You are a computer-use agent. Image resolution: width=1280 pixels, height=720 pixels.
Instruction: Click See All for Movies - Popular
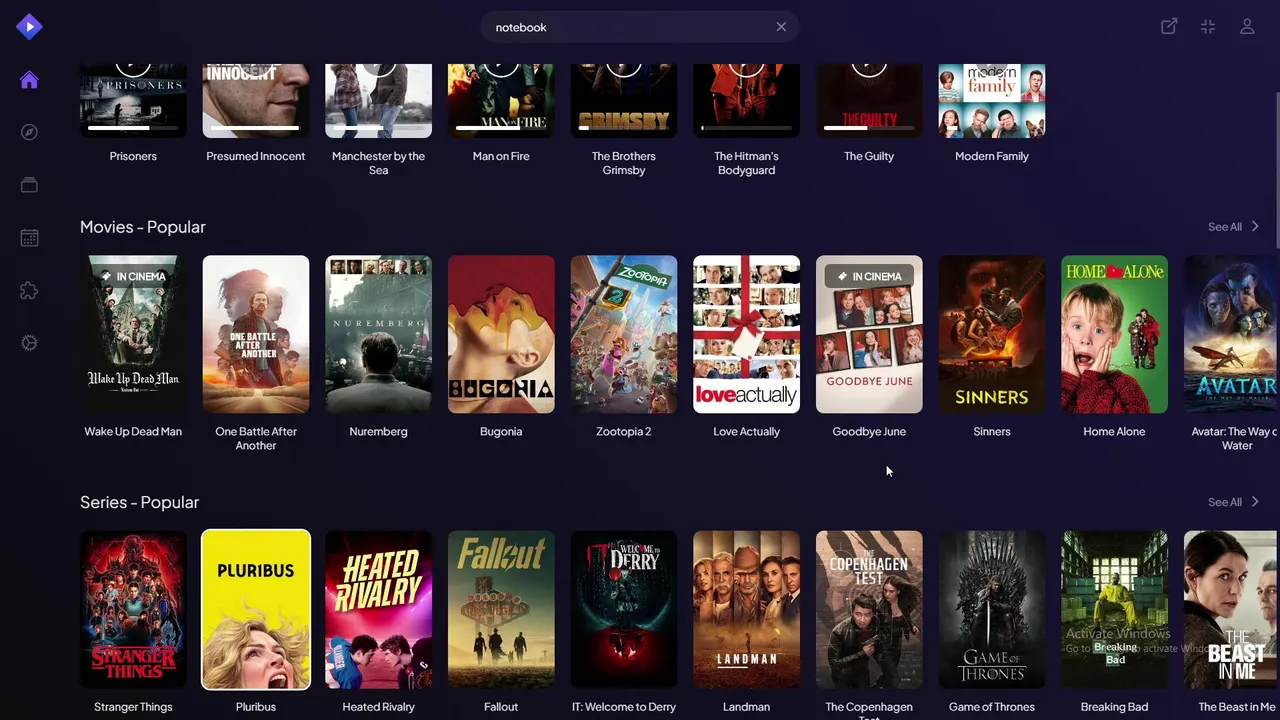[x=1233, y=227]
